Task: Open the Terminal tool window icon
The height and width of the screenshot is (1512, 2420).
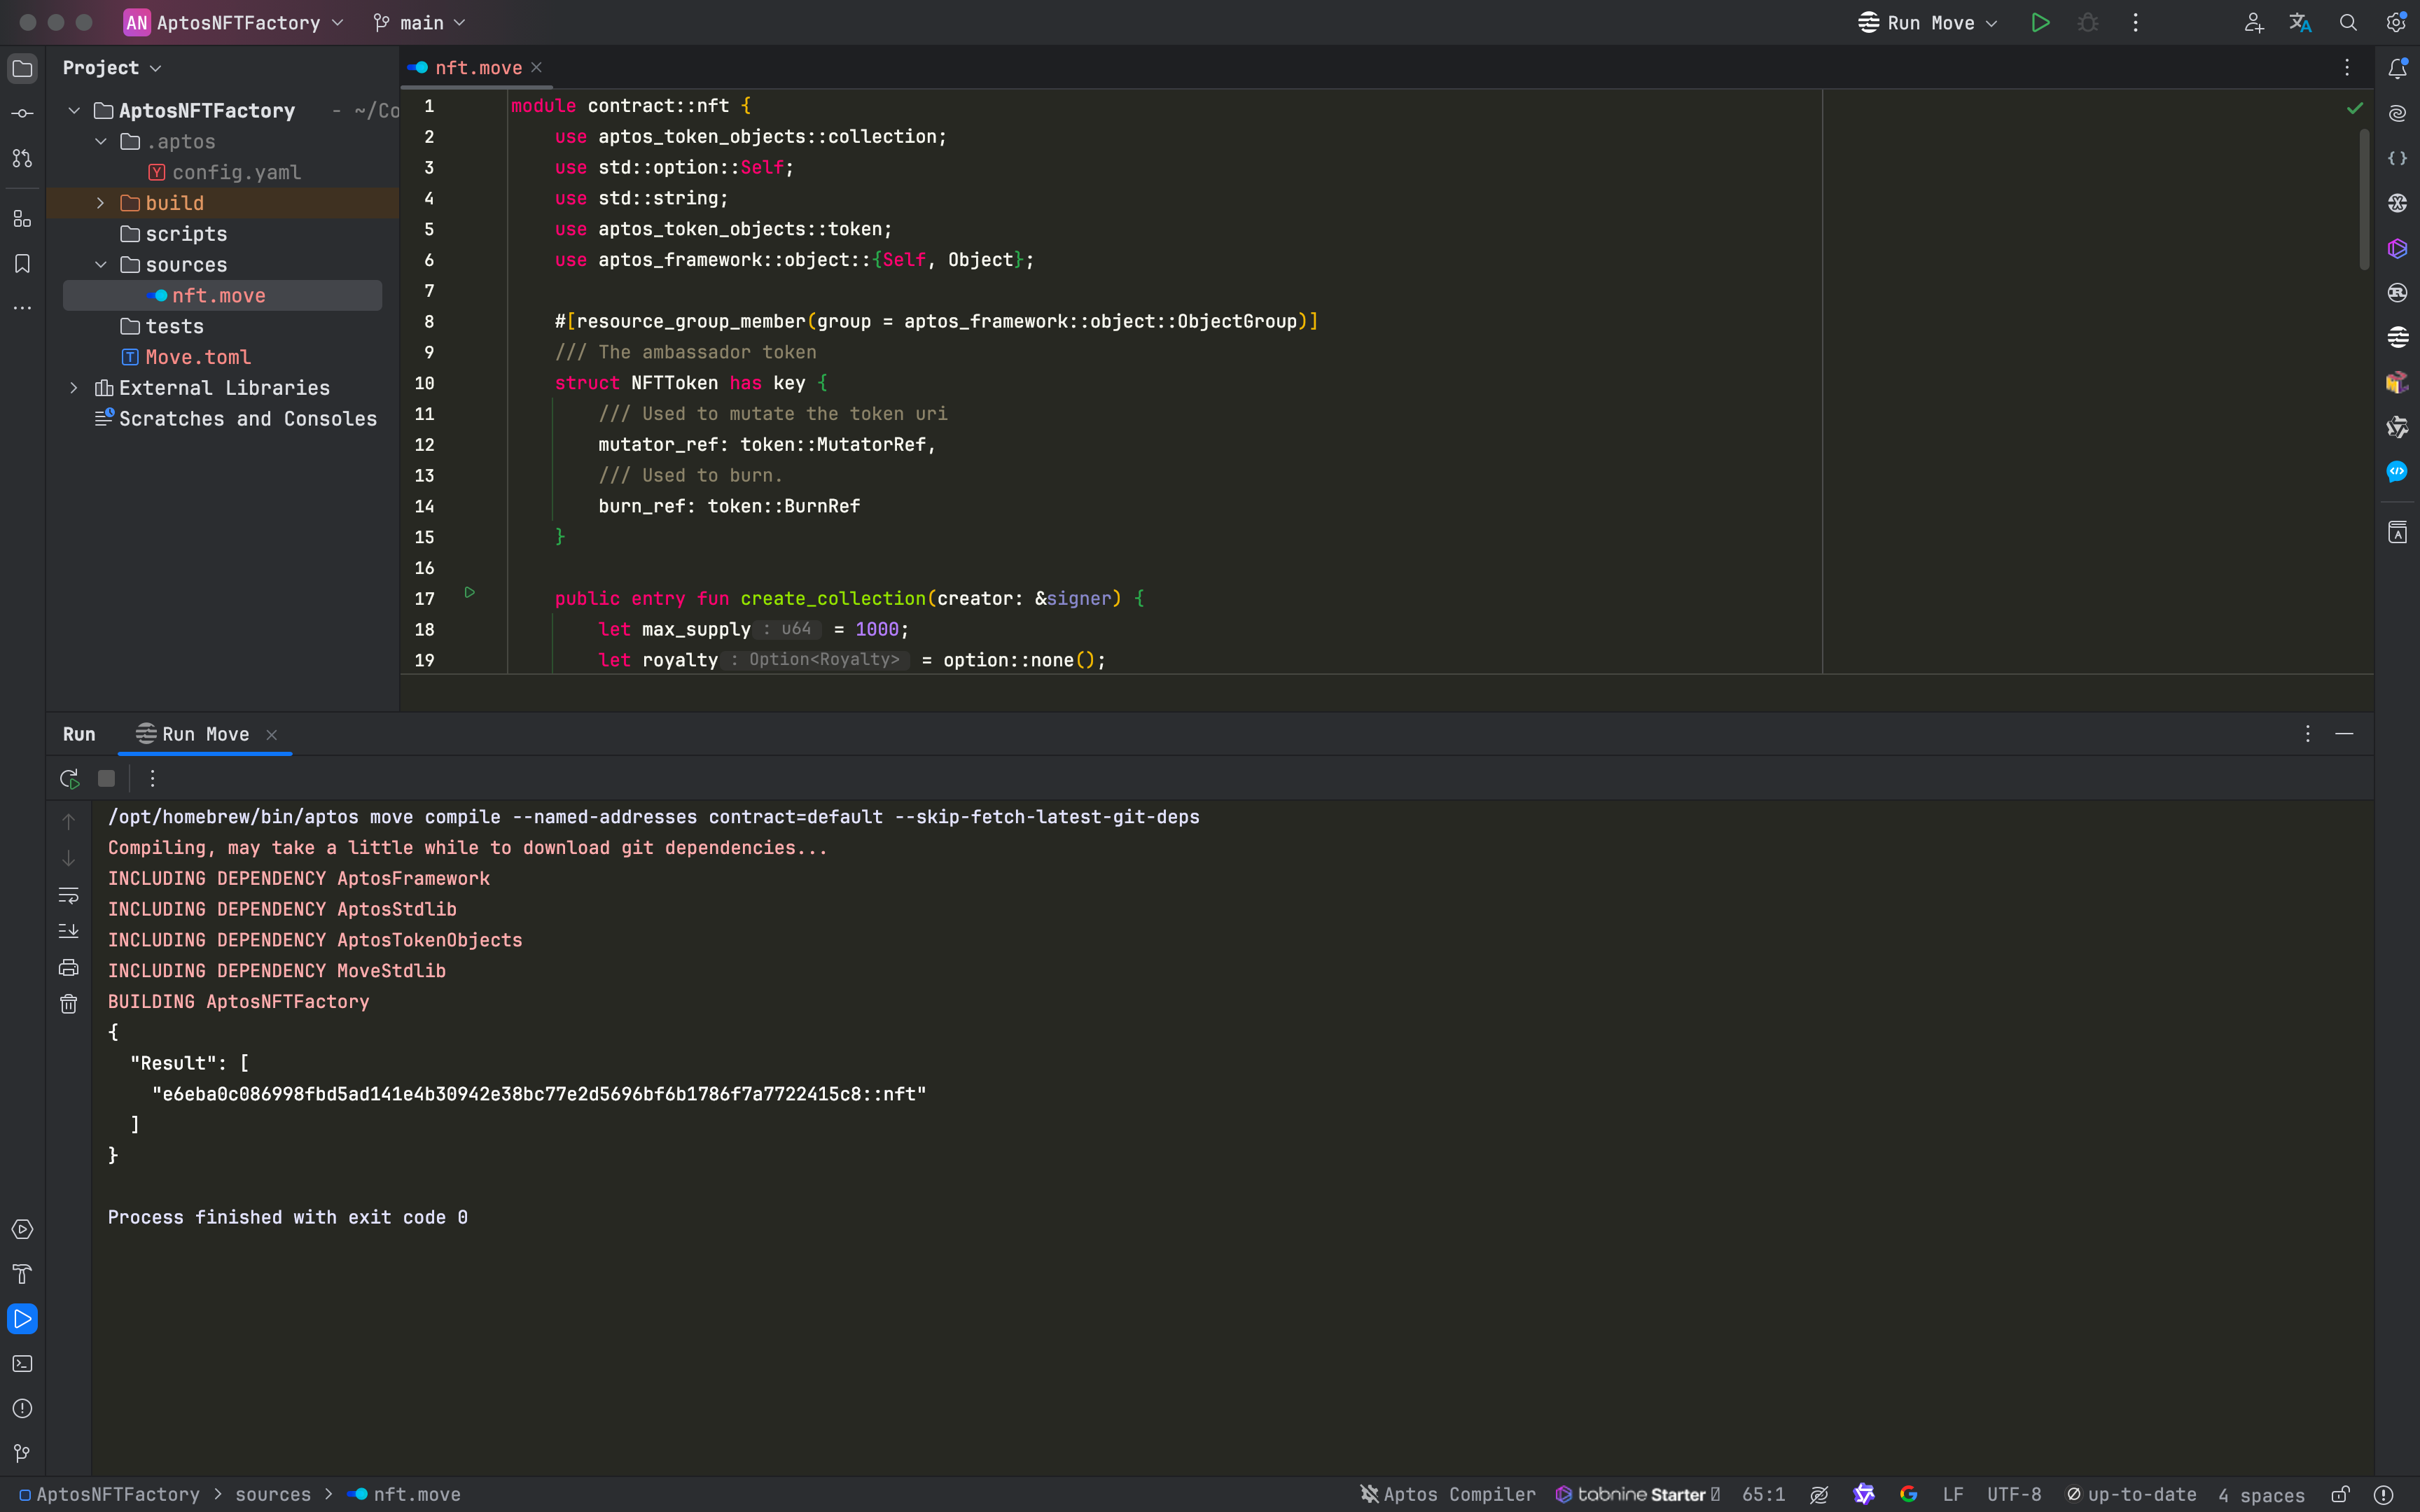Action: pos(22,1364)
